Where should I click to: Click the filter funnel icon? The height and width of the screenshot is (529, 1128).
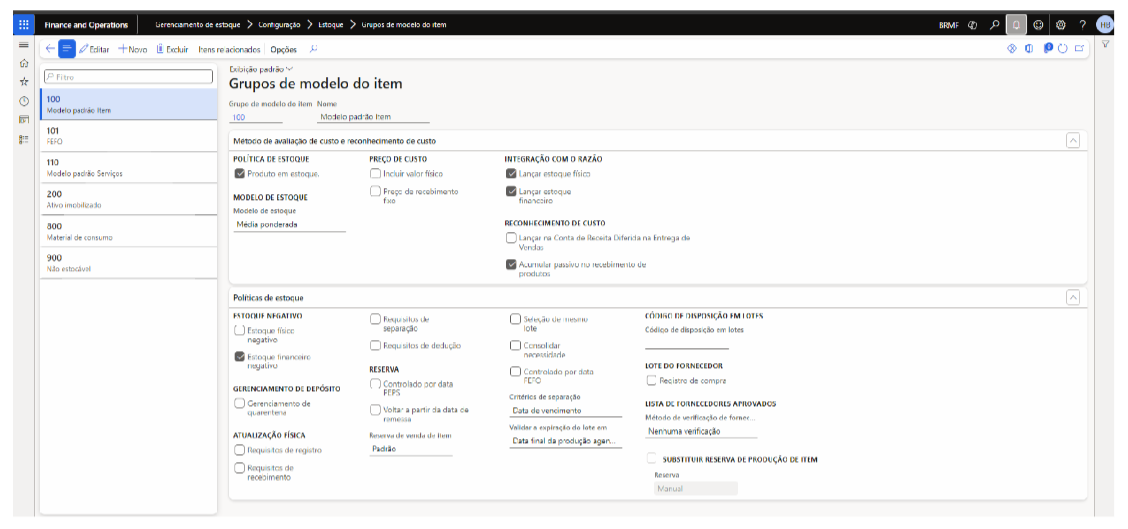[1106, 45]
